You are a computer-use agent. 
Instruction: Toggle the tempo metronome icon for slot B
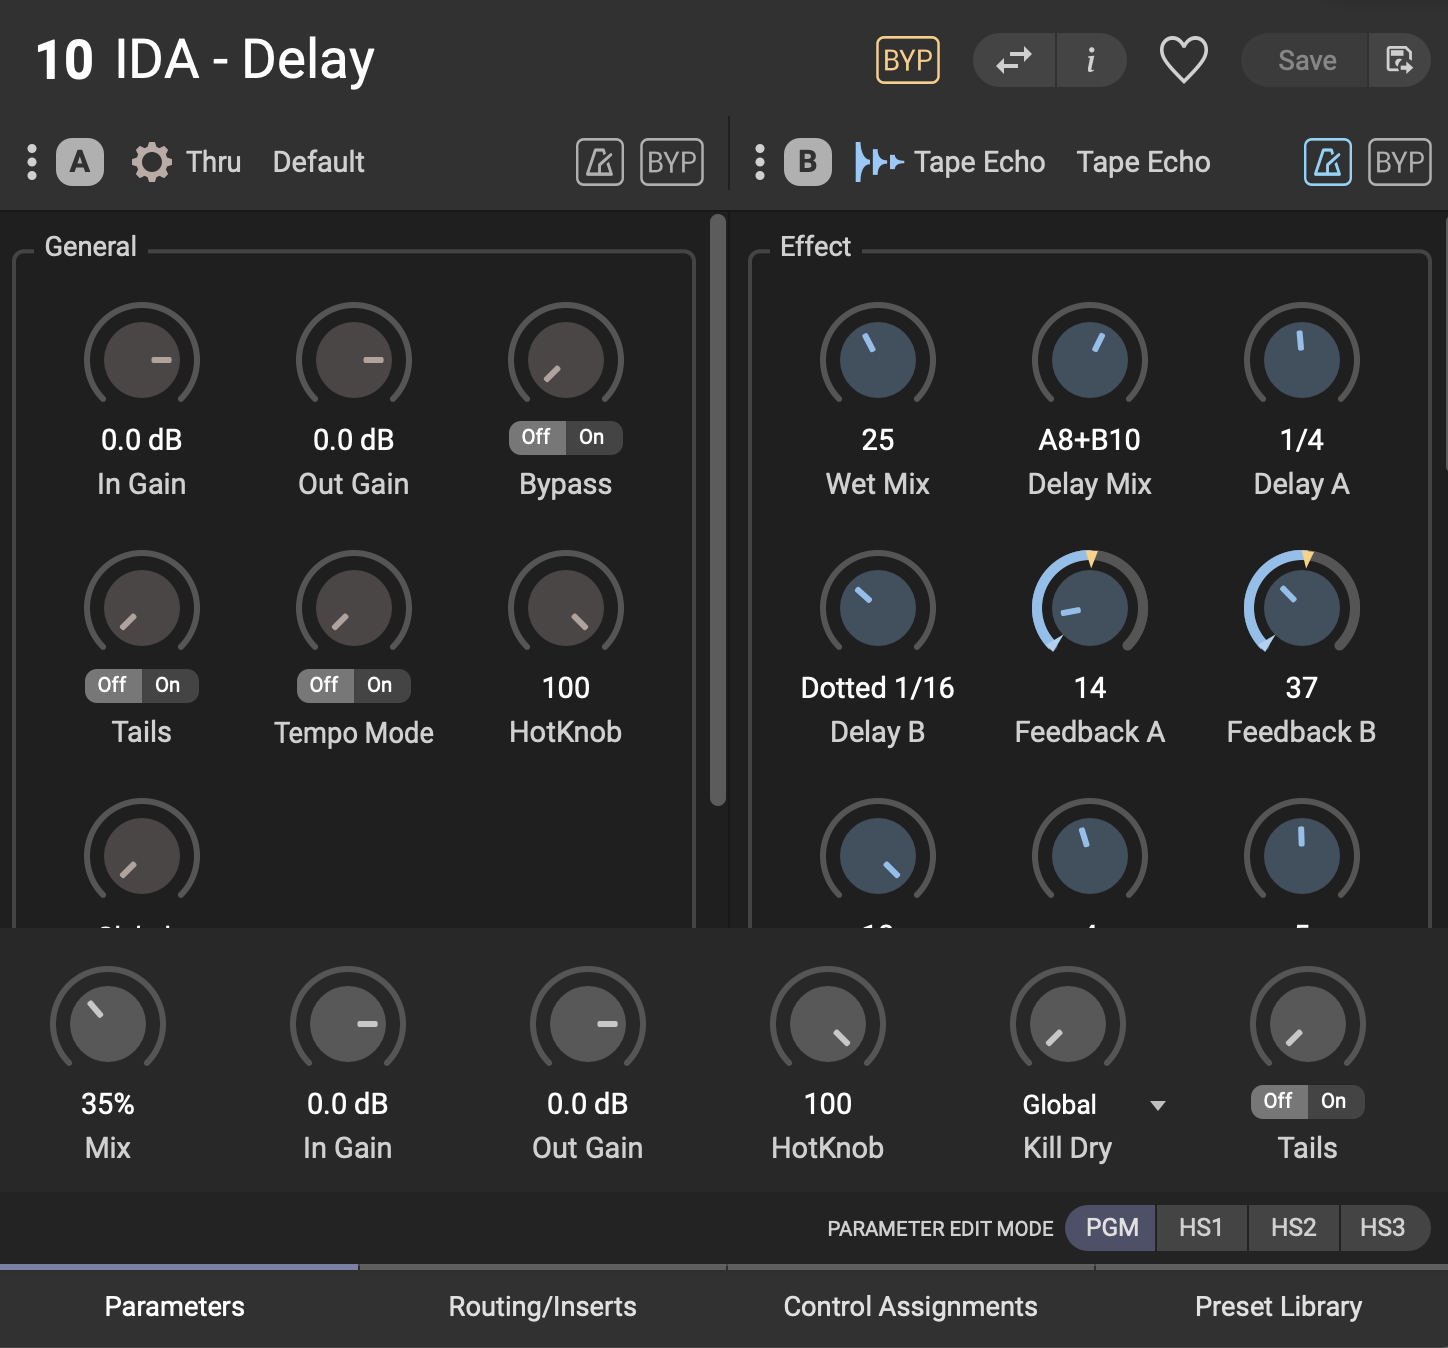tap(1327, 162)
